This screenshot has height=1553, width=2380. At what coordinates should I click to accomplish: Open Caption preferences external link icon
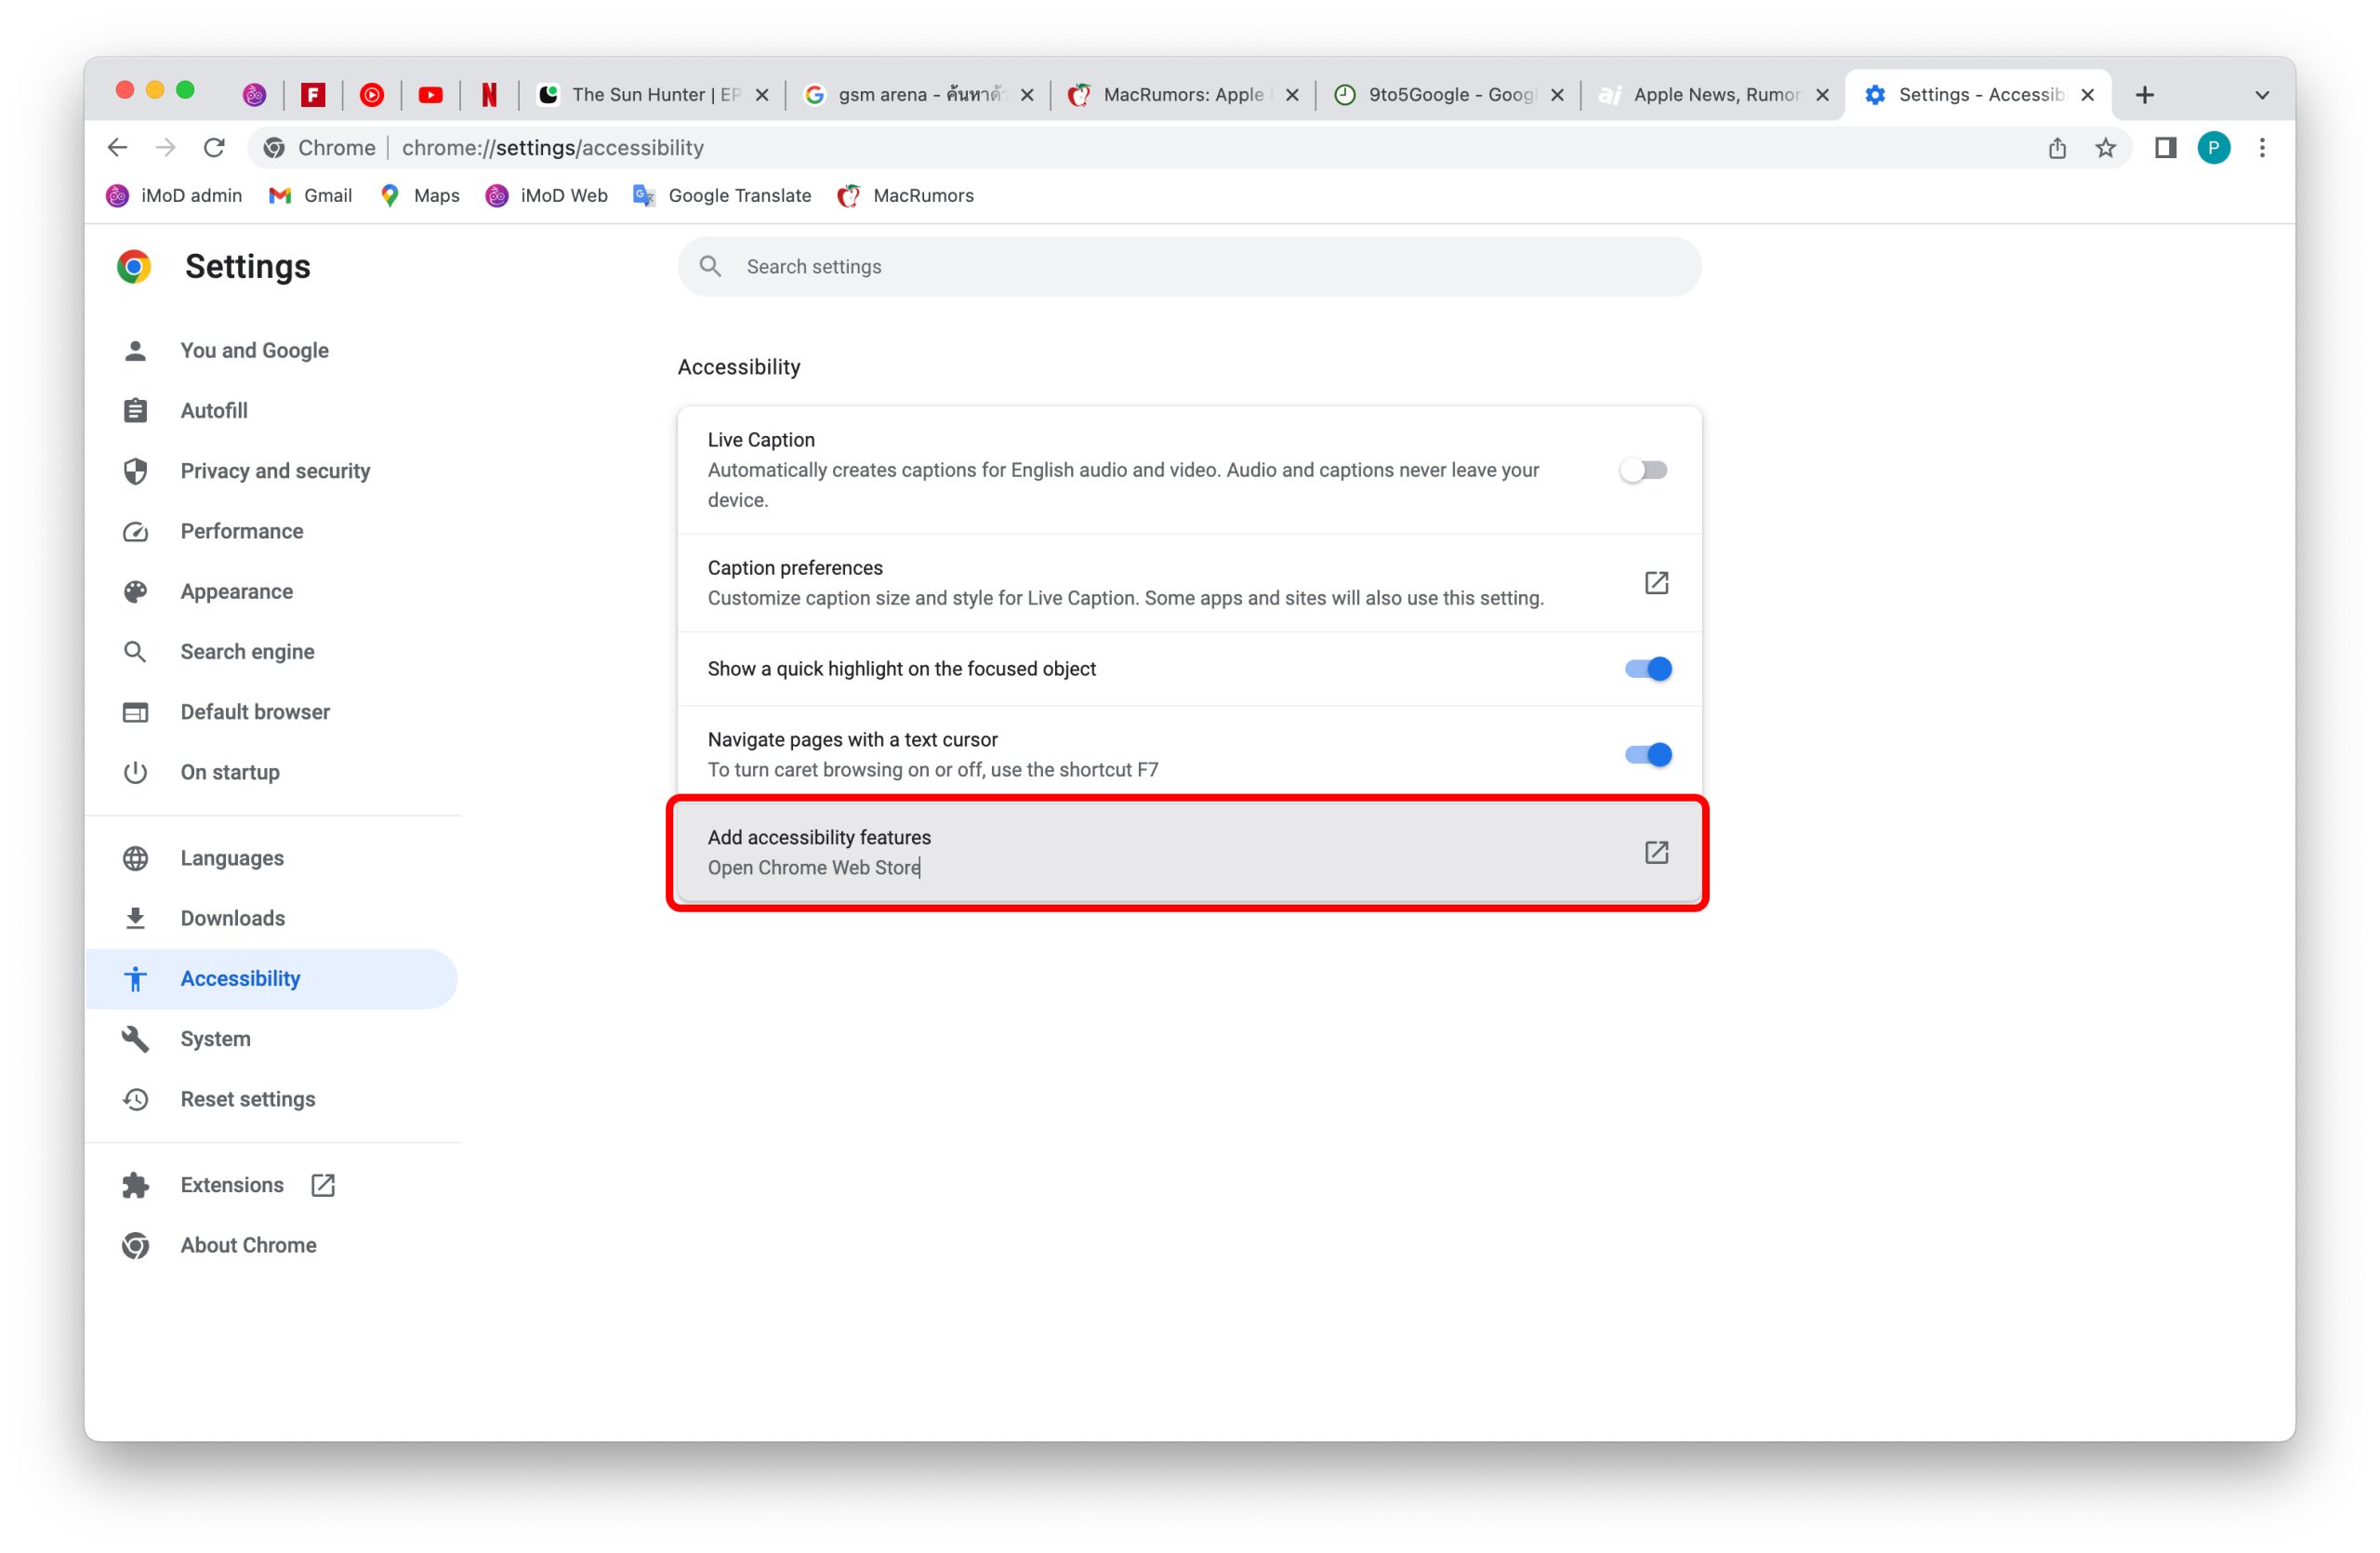pyautogui.click(x=1656, y=583)
